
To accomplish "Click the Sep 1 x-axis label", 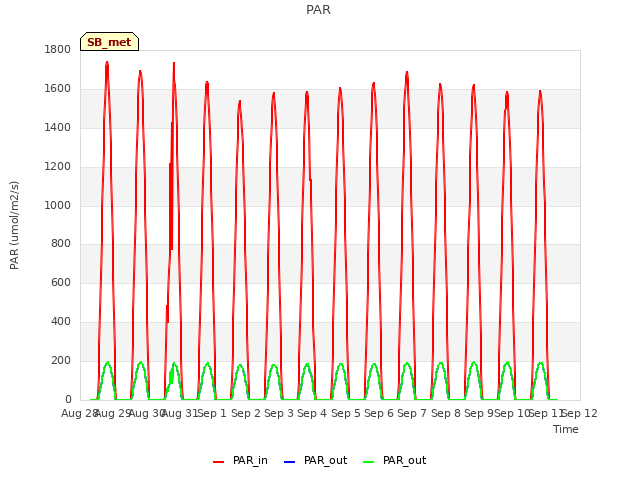I will (212, 413).
